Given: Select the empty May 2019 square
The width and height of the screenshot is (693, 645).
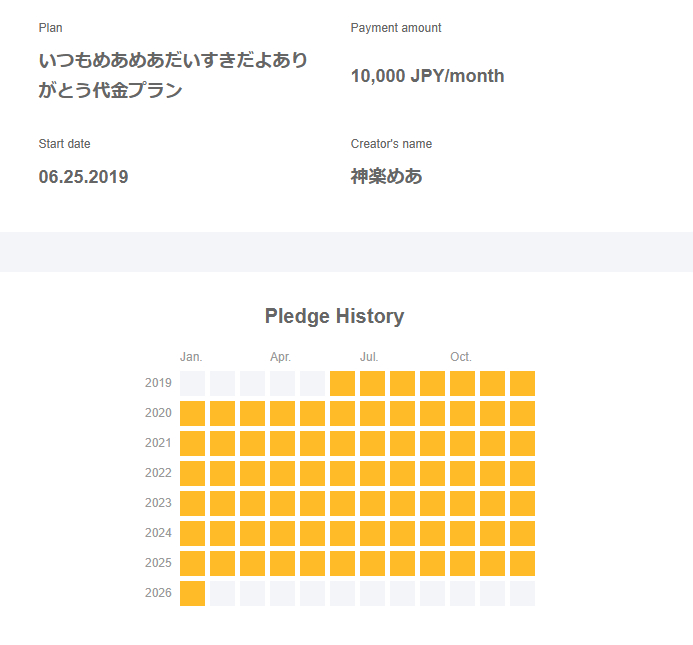Looking at the screenshot, I should [x=312, y=383].
